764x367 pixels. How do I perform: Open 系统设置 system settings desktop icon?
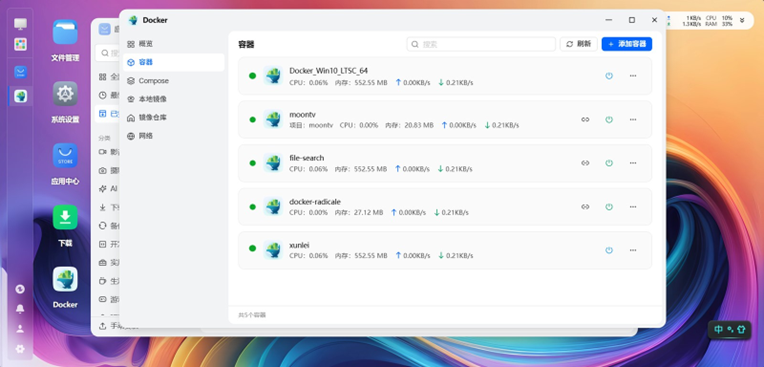click(x=65, y=94)
